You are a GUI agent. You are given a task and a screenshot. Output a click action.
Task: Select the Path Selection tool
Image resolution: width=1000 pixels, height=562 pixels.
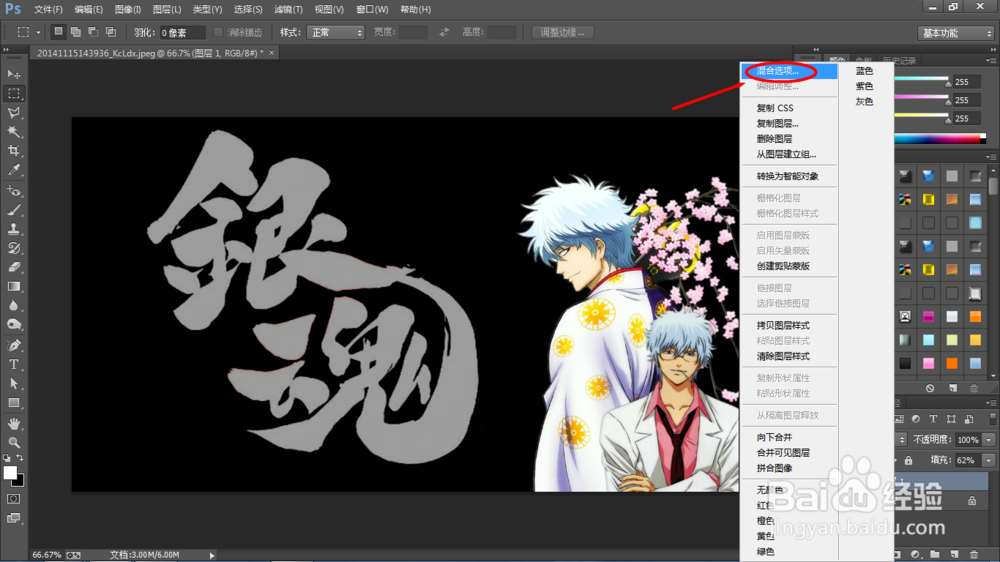13,383
